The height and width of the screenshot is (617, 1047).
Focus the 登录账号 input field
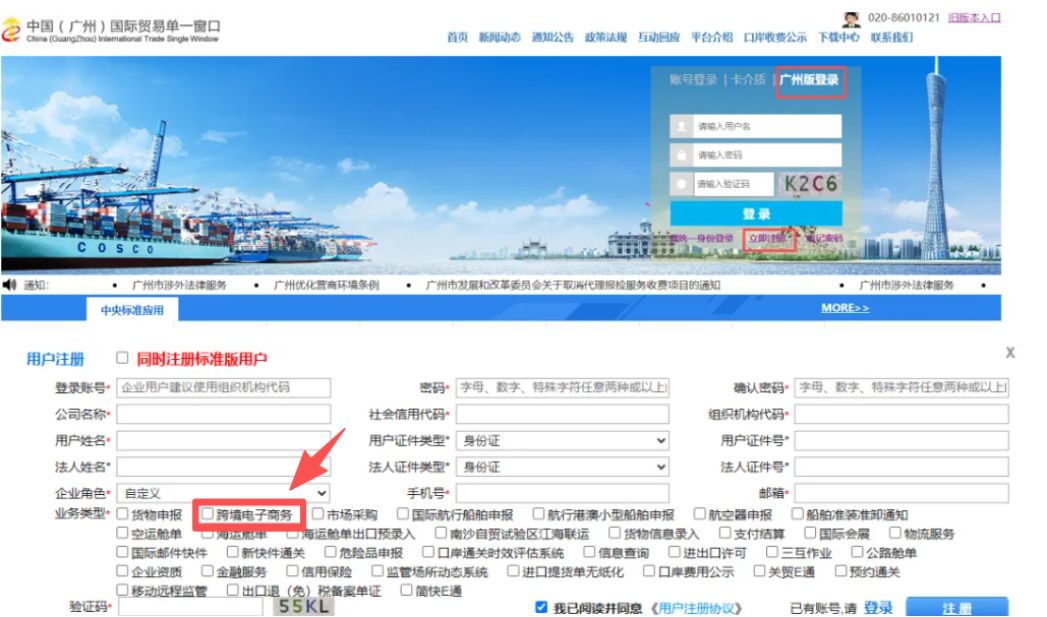[x=223, y=388]
